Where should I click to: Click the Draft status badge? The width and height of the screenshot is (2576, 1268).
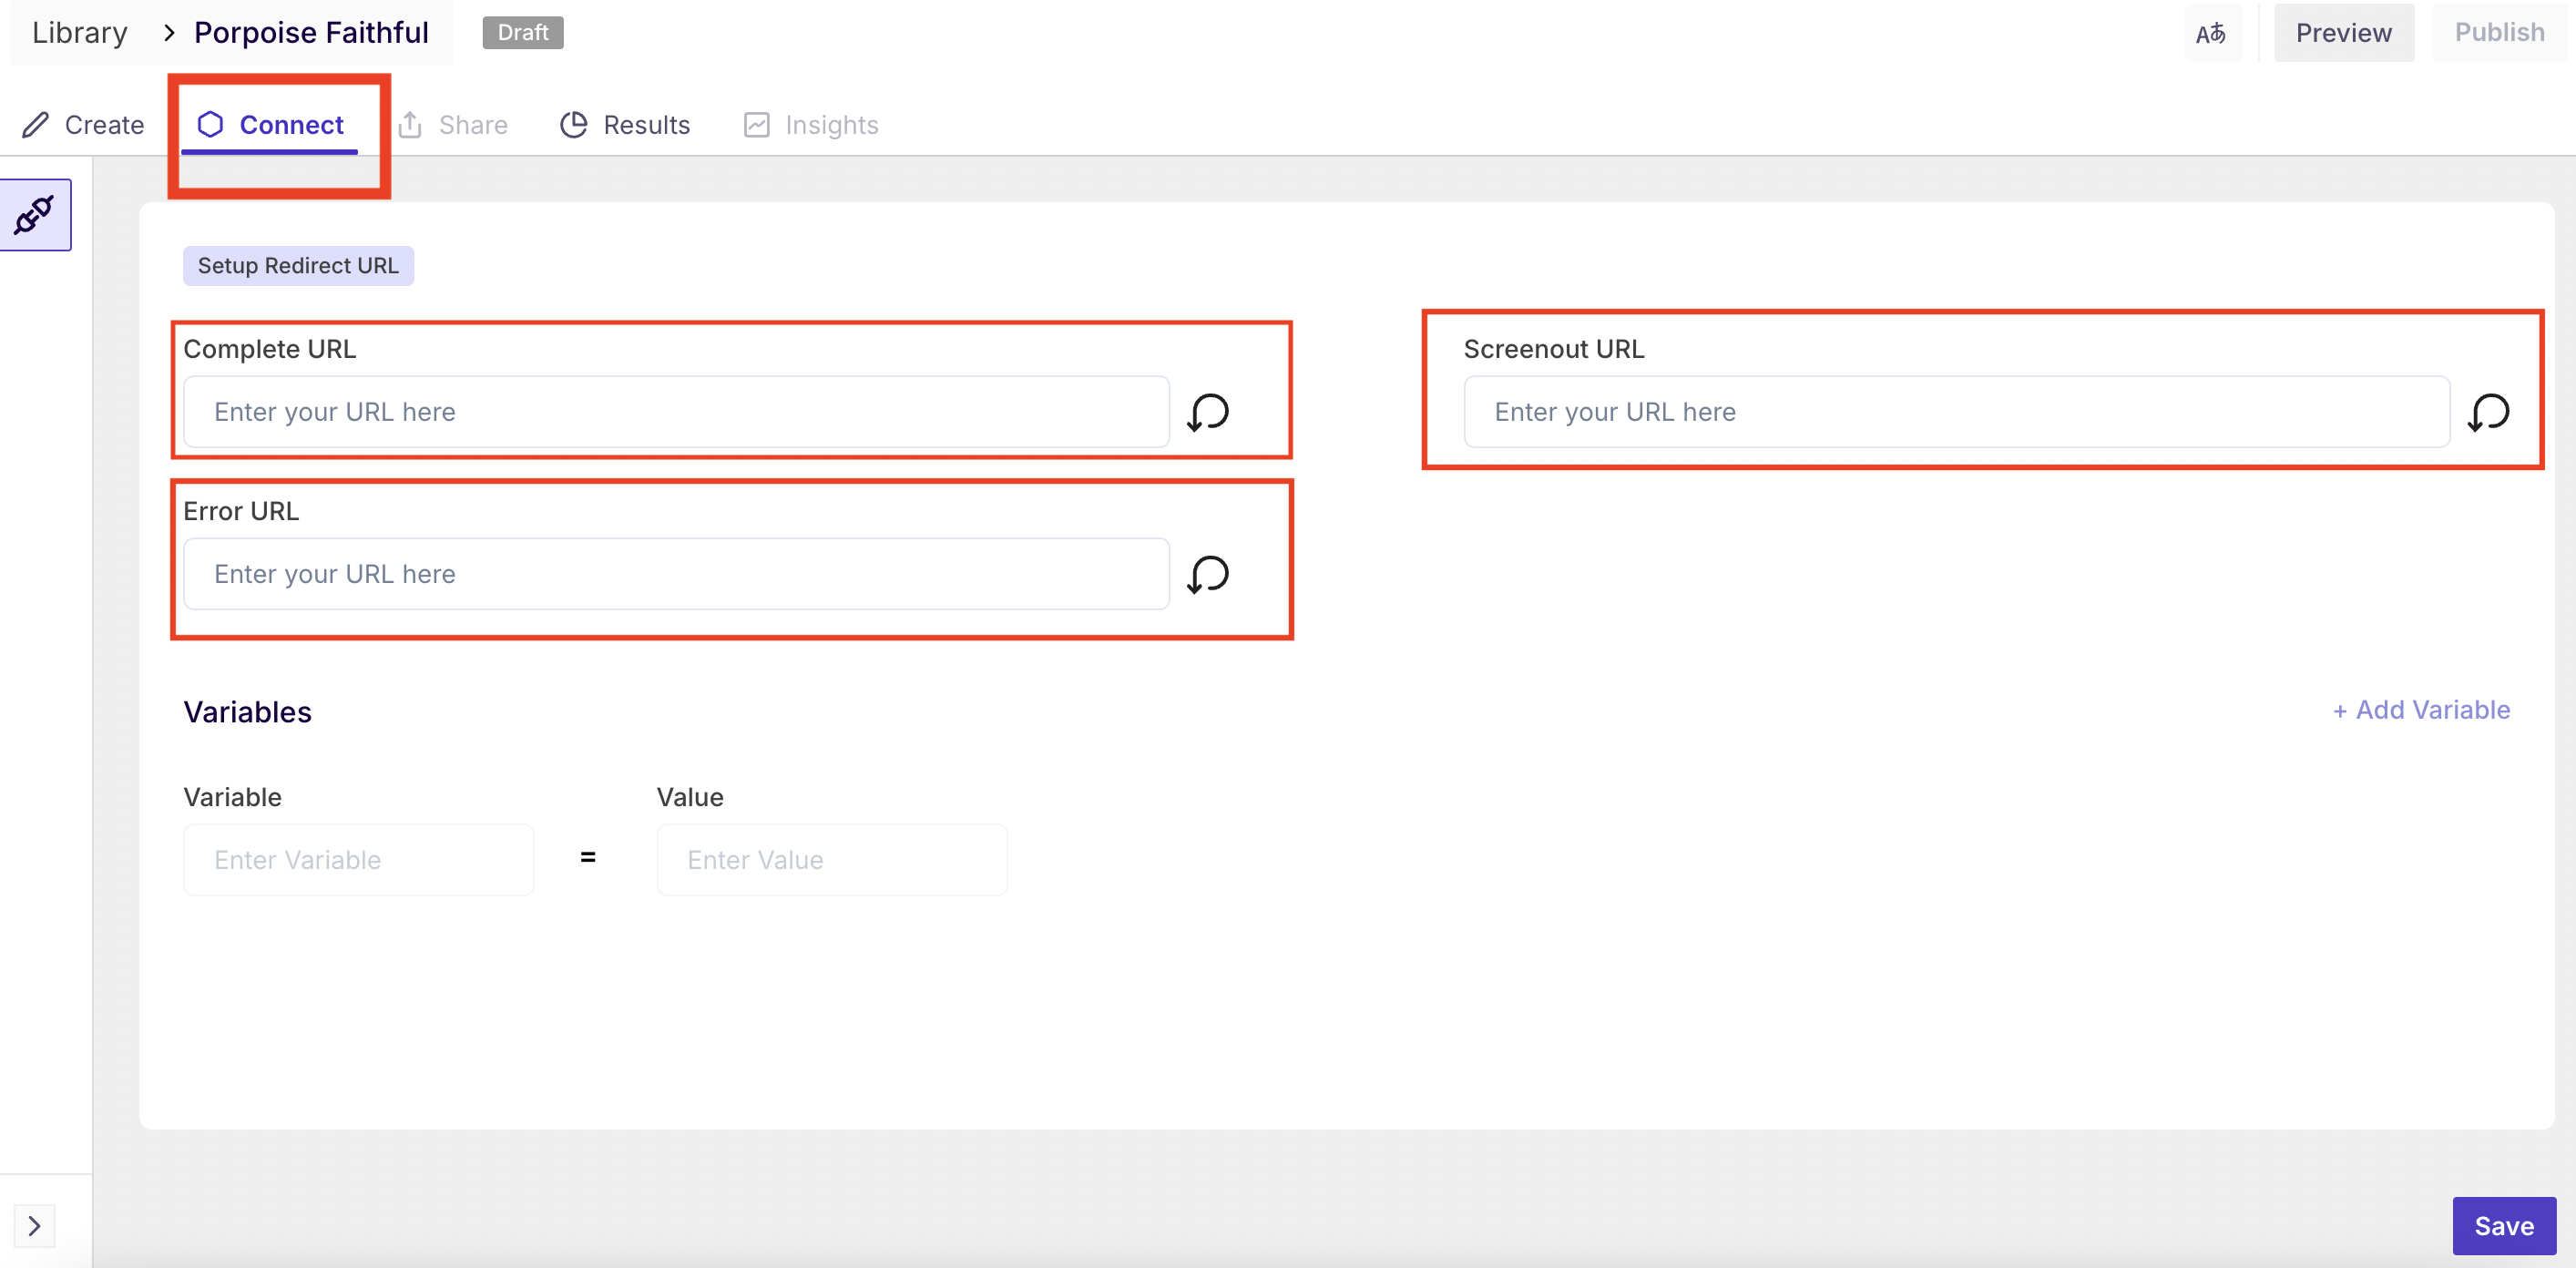(523, 33)
